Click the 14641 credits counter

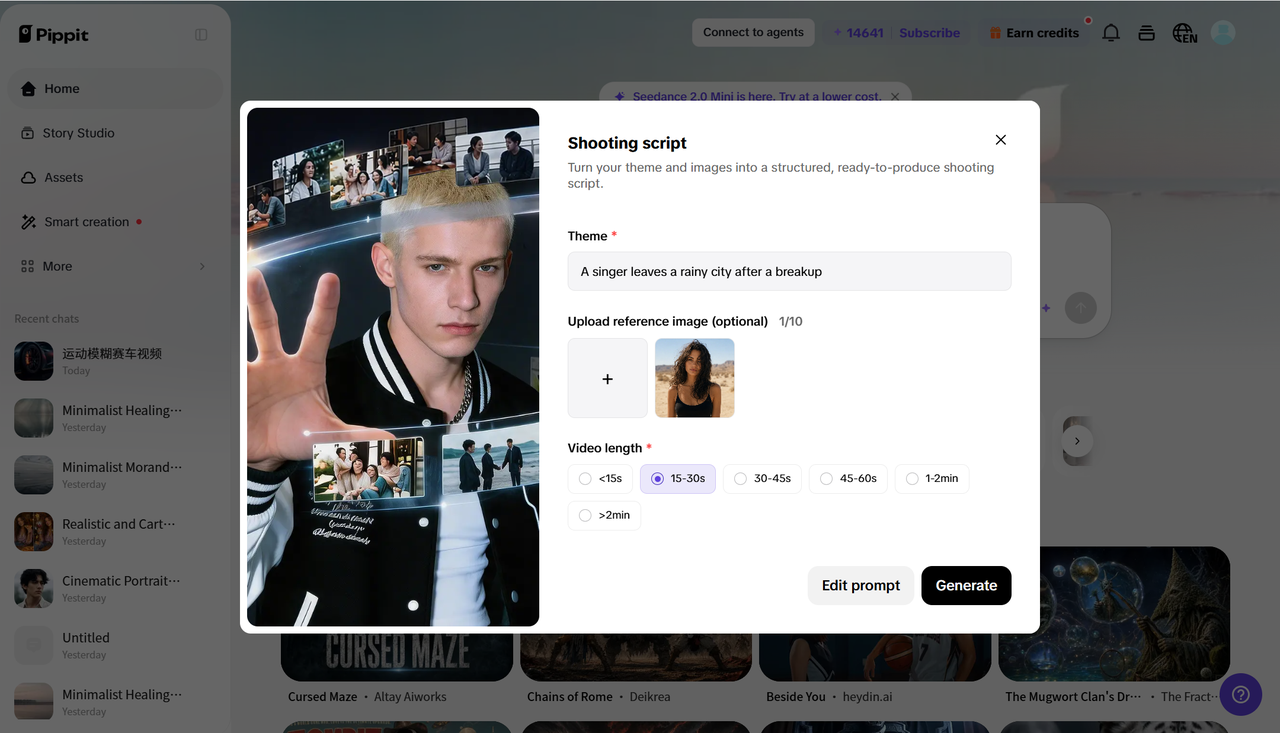859,33
